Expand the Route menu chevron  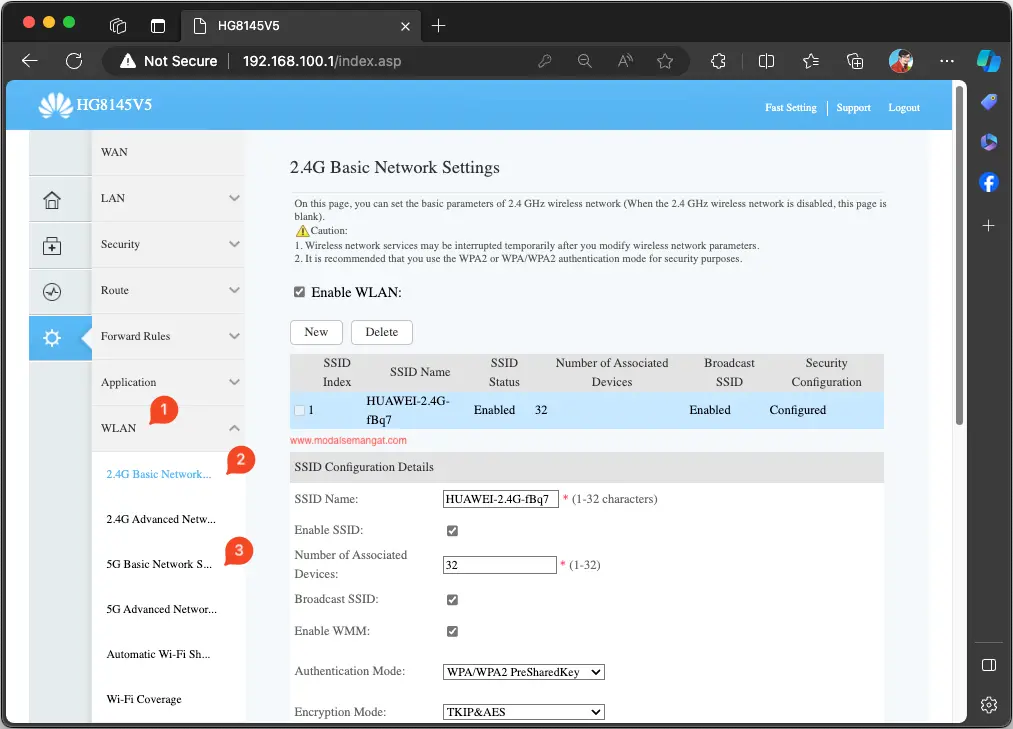click(x=235, y=290)
